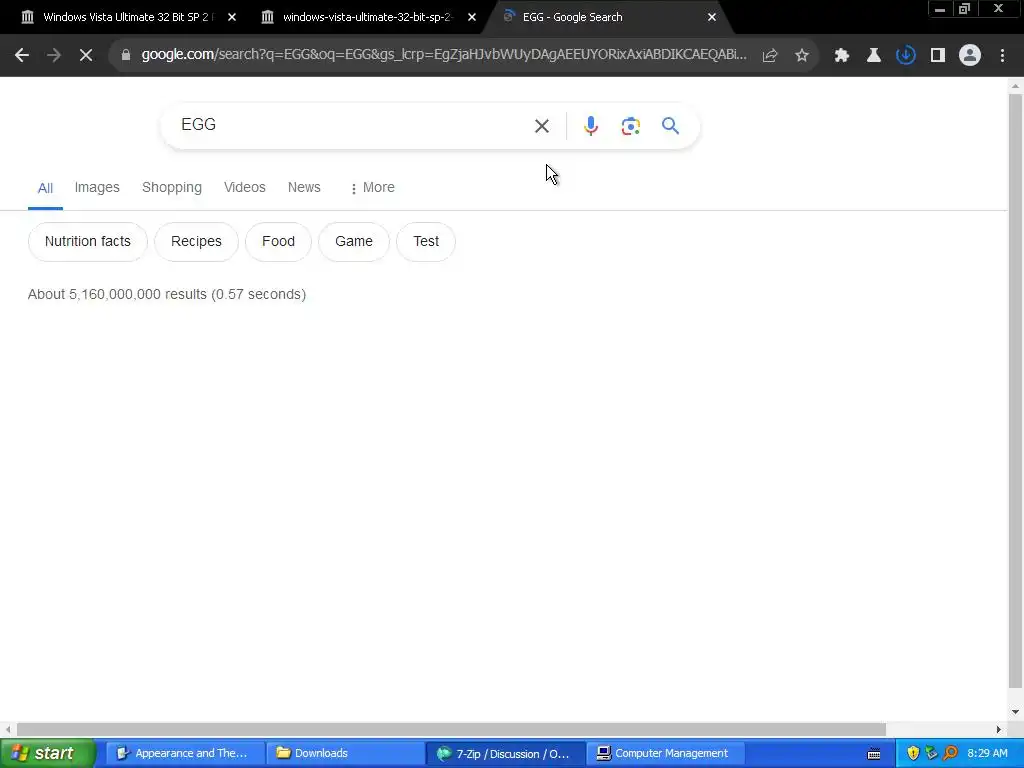Switch to the Images results tab
Screen dimensions: 1024x768
pyautogui.click(x=97, y=187)
